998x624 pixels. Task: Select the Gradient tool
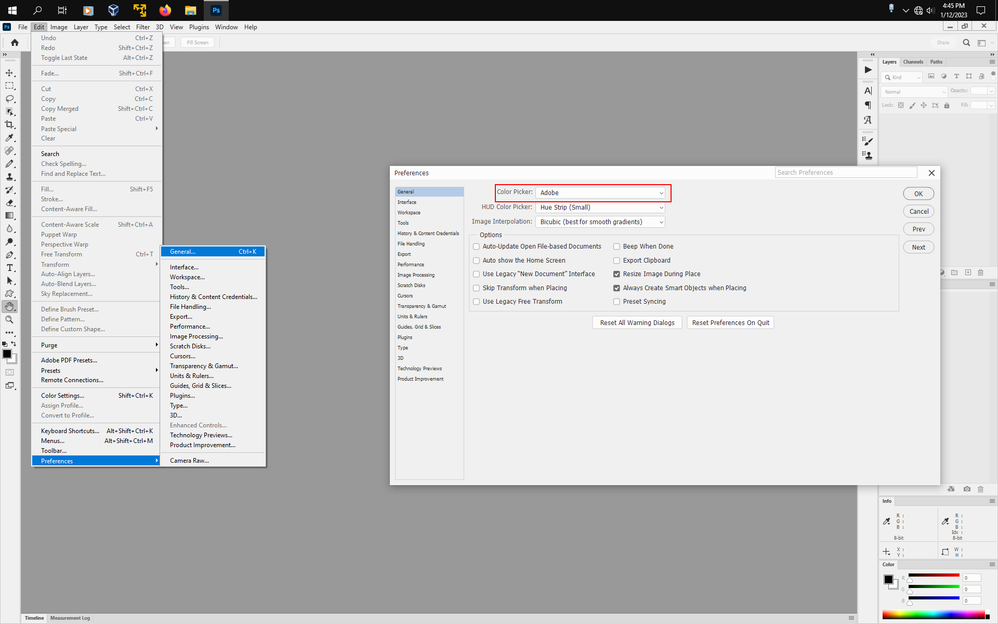pos(10,216)
